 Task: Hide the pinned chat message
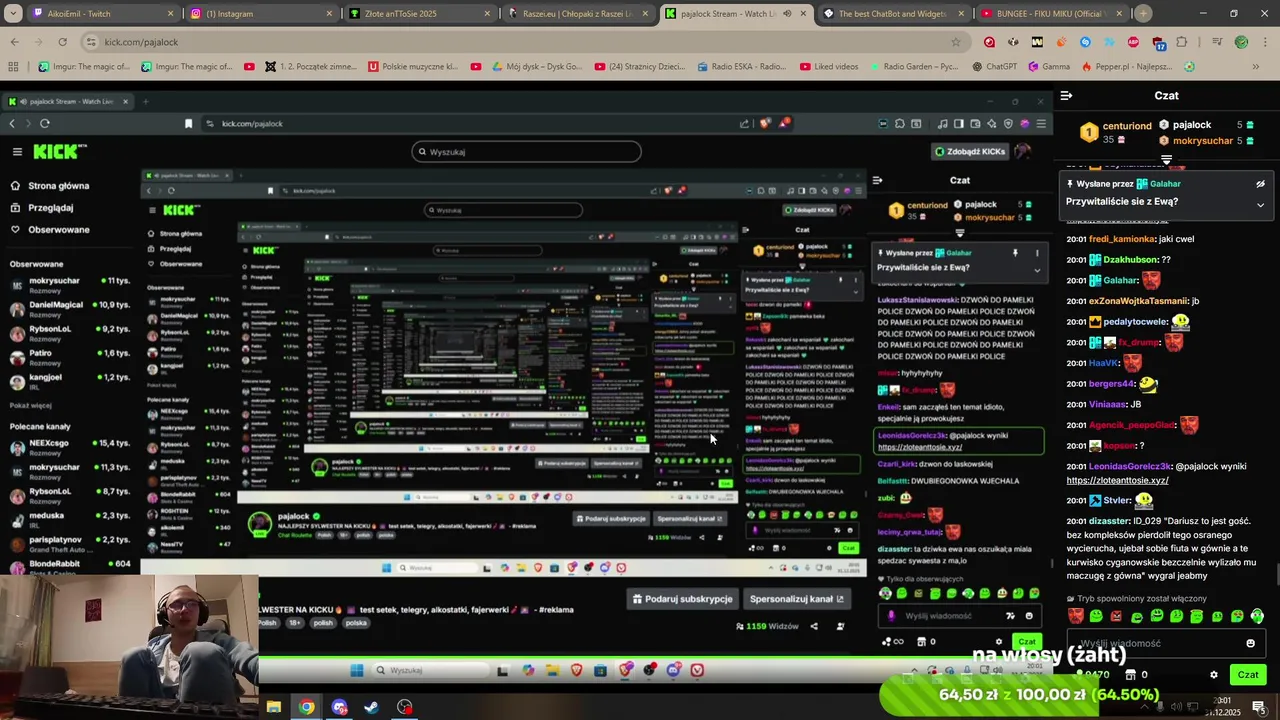click(x=1260, y=184)
